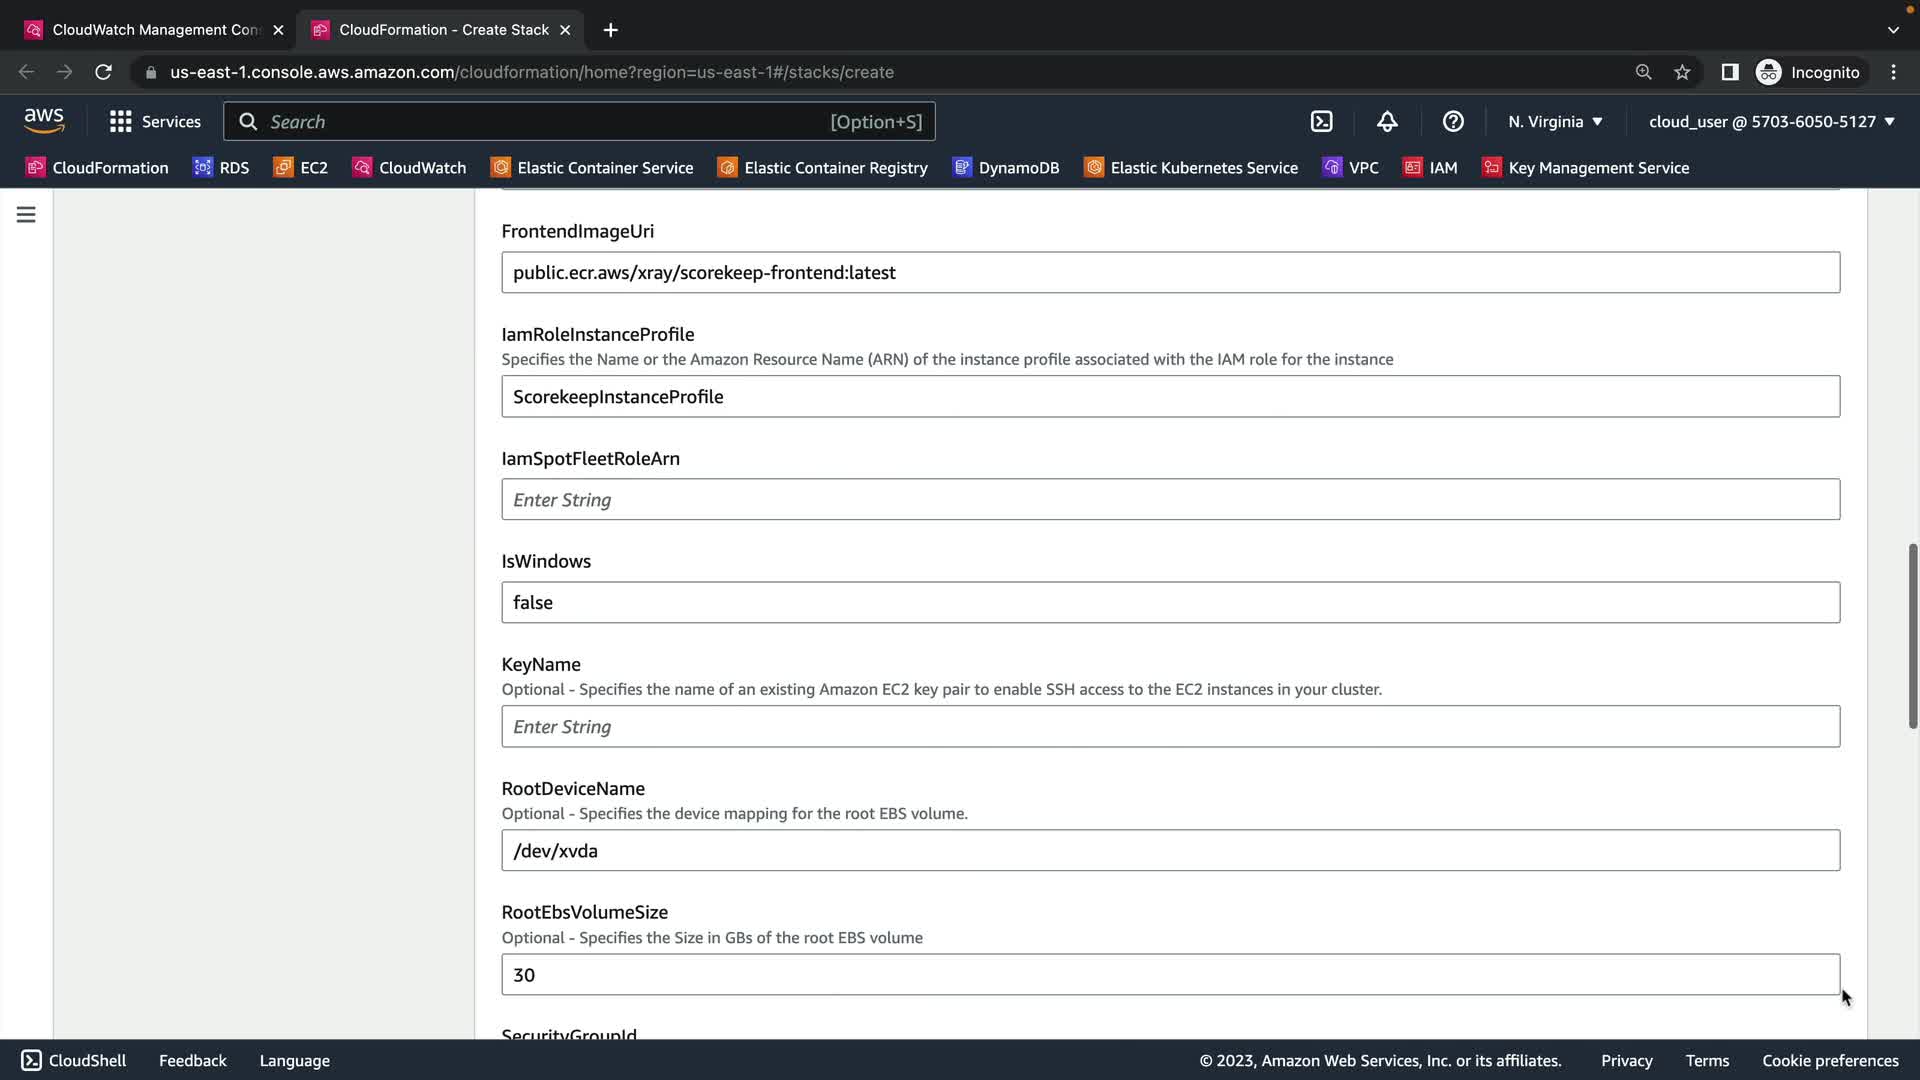Click the Feedback link in the footer
The width and height of the screenshot is (1920, 1080).
(192, 1060)
